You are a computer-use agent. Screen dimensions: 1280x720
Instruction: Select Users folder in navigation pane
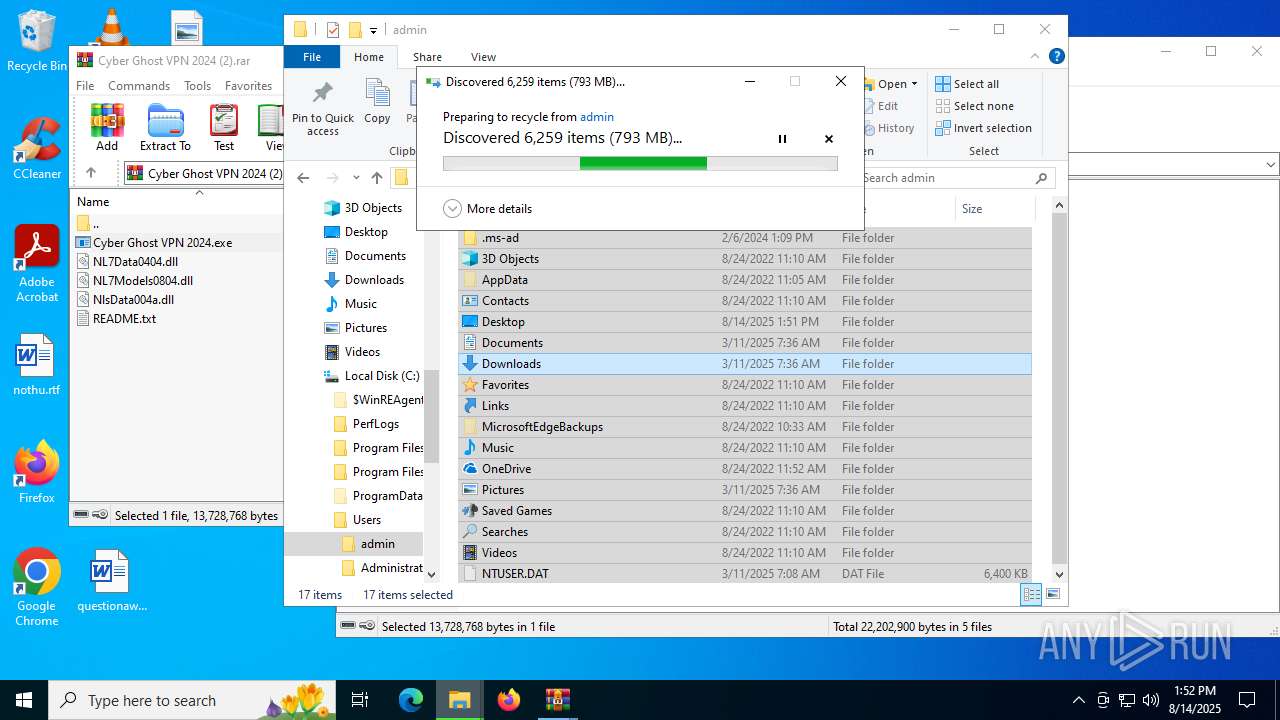click(367, 520)
